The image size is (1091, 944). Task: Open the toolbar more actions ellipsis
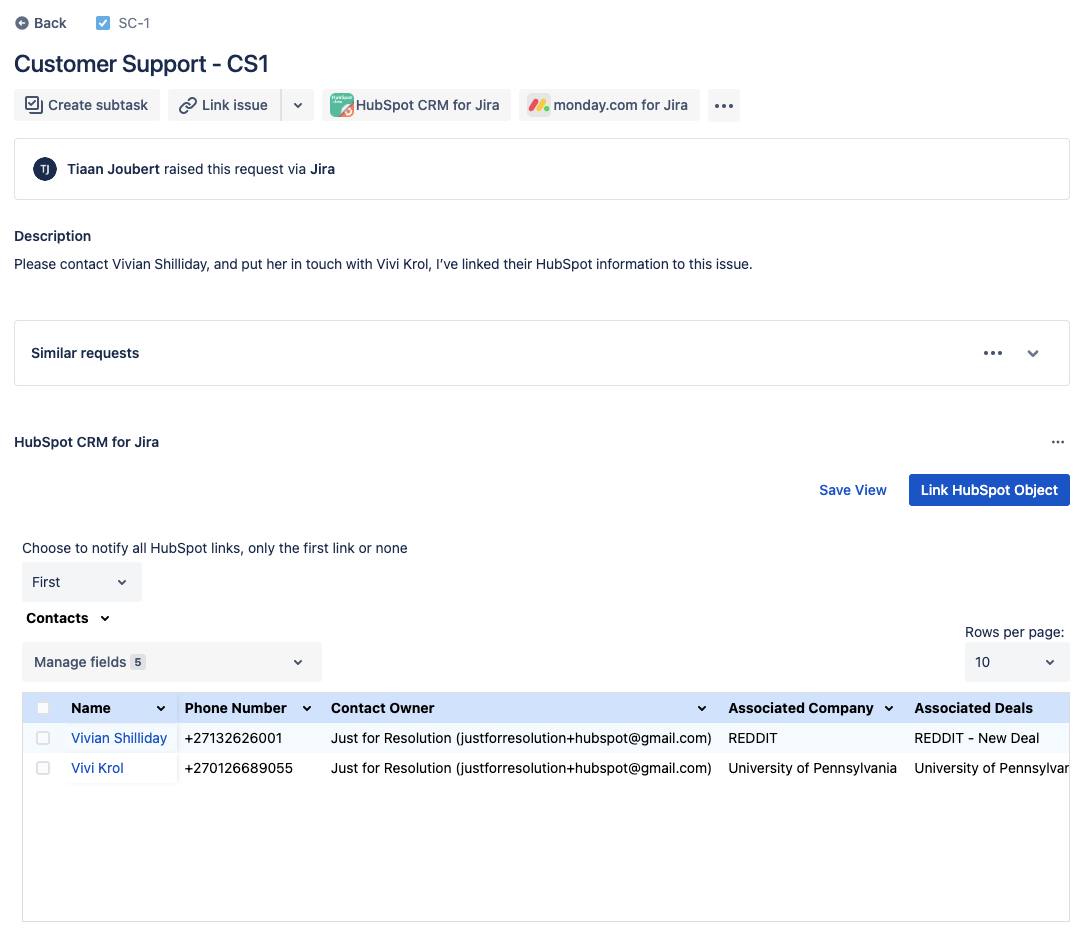tap(724, 106)
